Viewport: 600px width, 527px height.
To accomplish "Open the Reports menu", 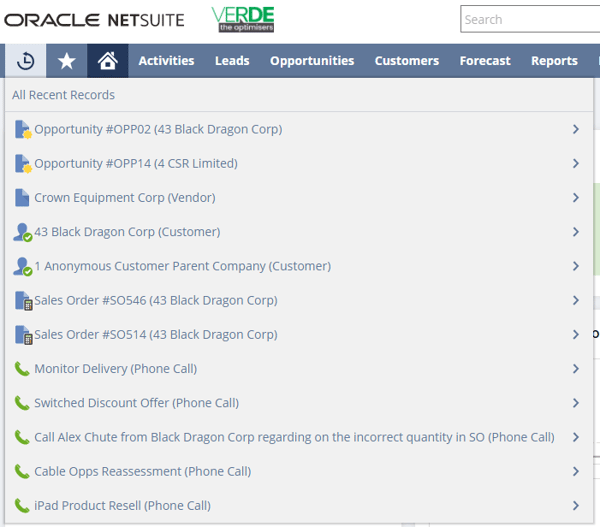I will pyautogui.click(x=554, y=61).
